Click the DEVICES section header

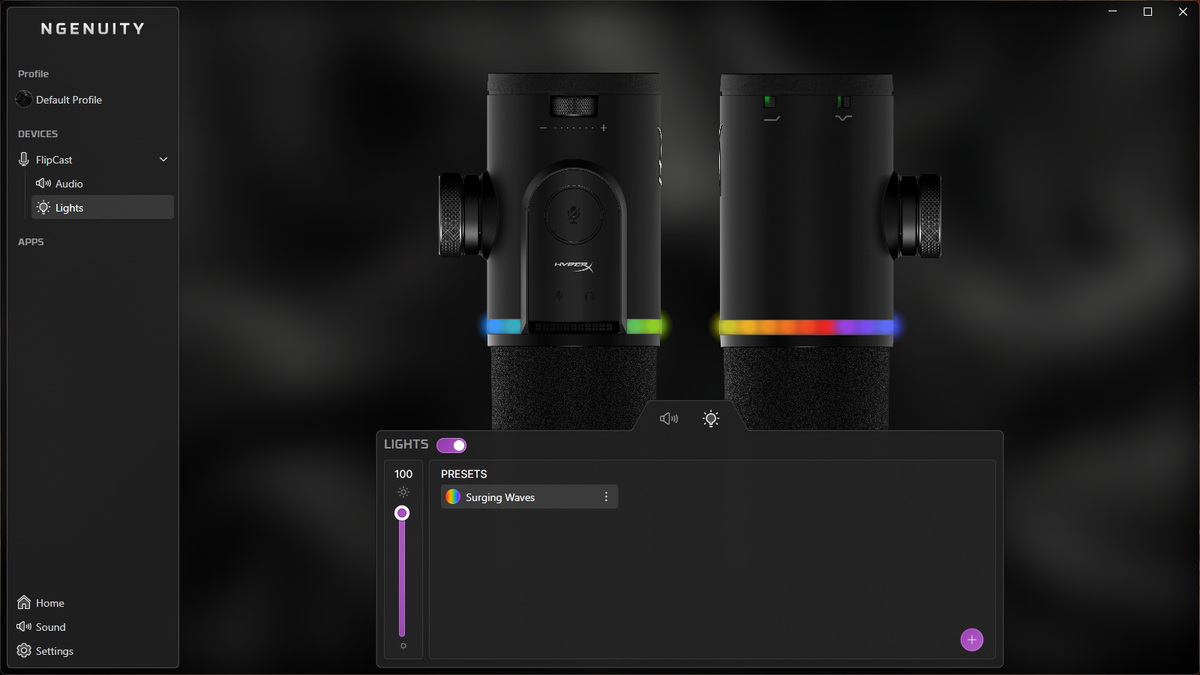tap(38, 134)
